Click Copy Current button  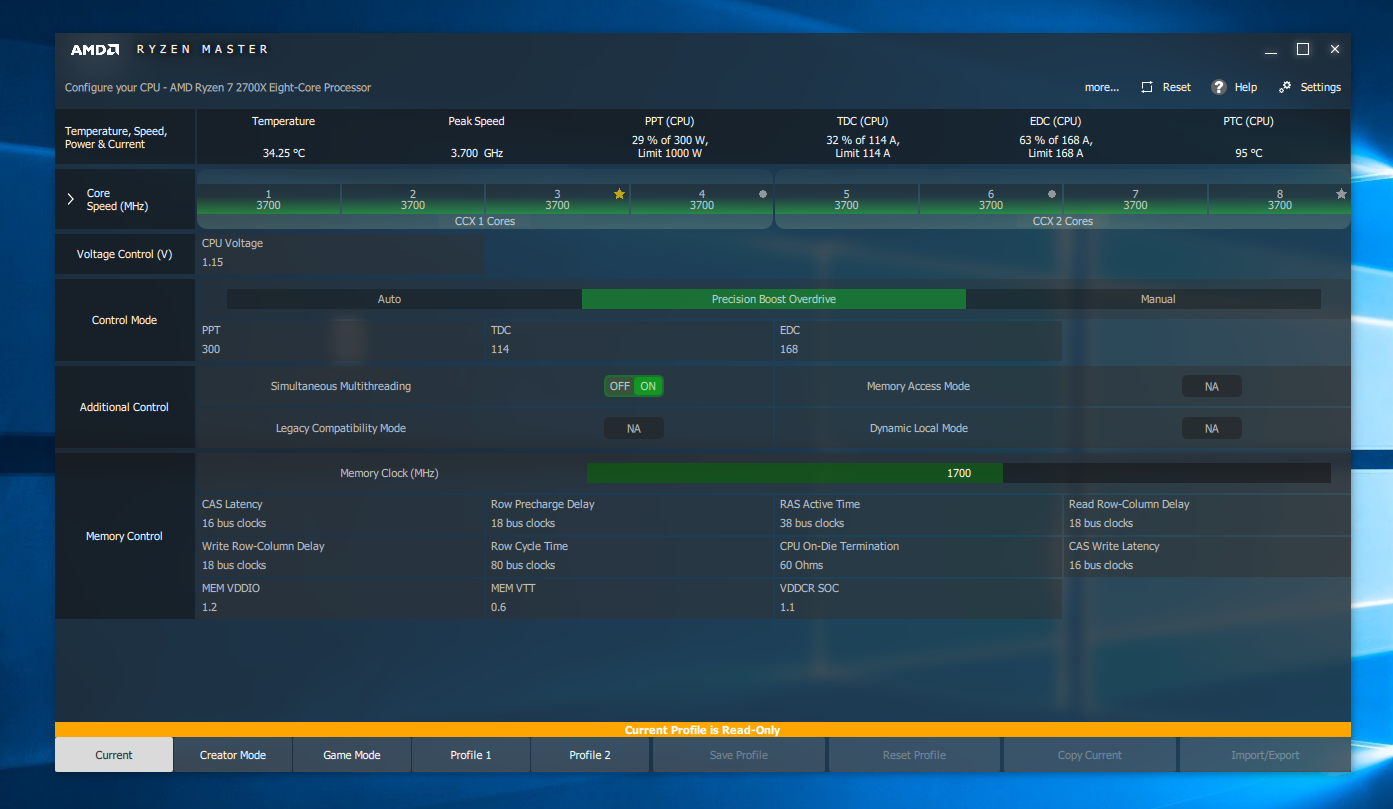click(x=1090, y=755)
